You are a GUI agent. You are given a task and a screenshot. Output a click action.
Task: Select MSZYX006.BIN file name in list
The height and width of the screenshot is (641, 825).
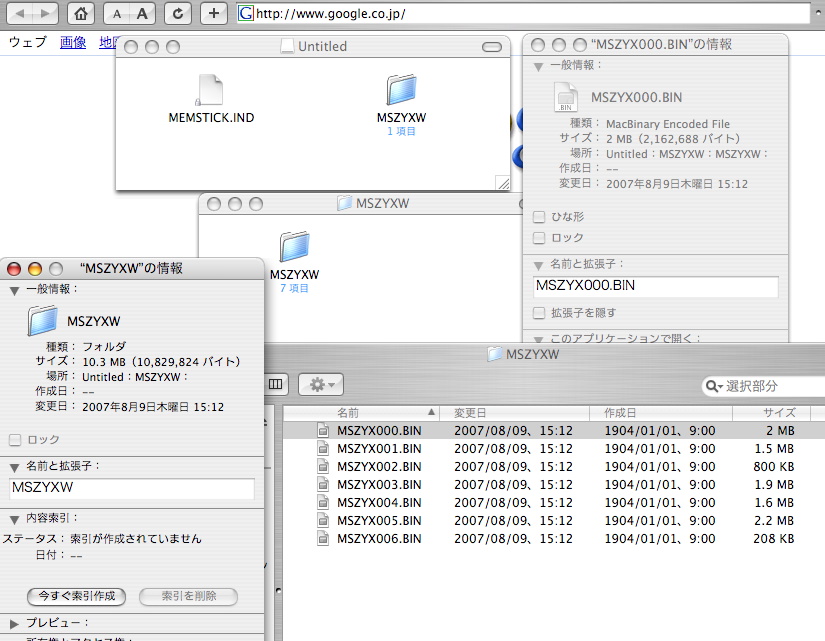coord(379,538)
